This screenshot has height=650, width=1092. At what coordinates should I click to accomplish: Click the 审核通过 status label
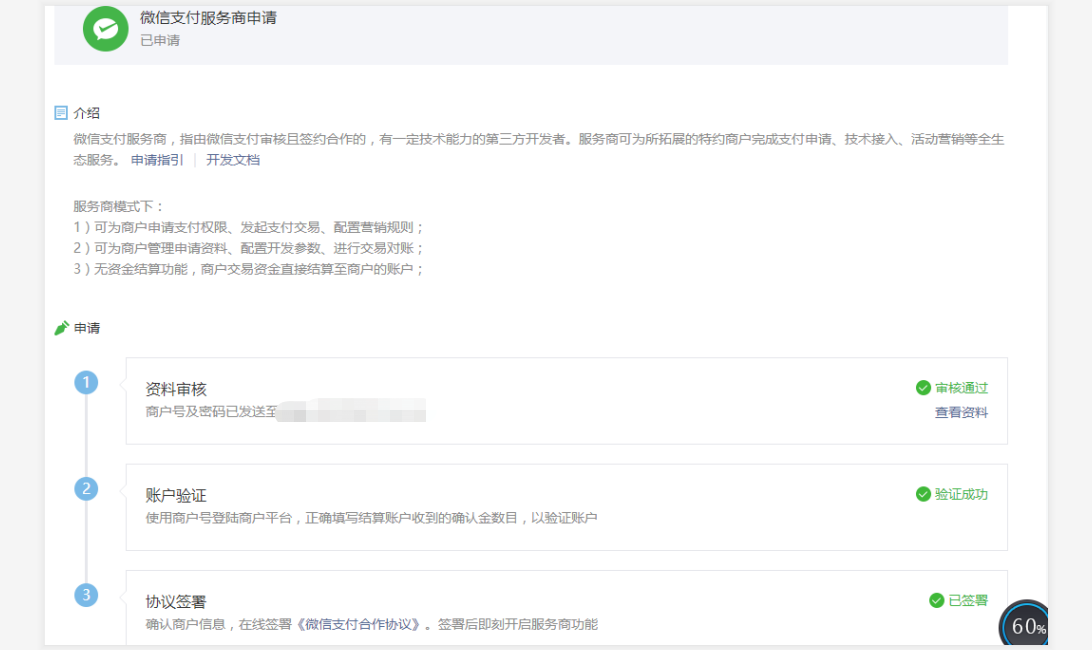coord(961,388)
